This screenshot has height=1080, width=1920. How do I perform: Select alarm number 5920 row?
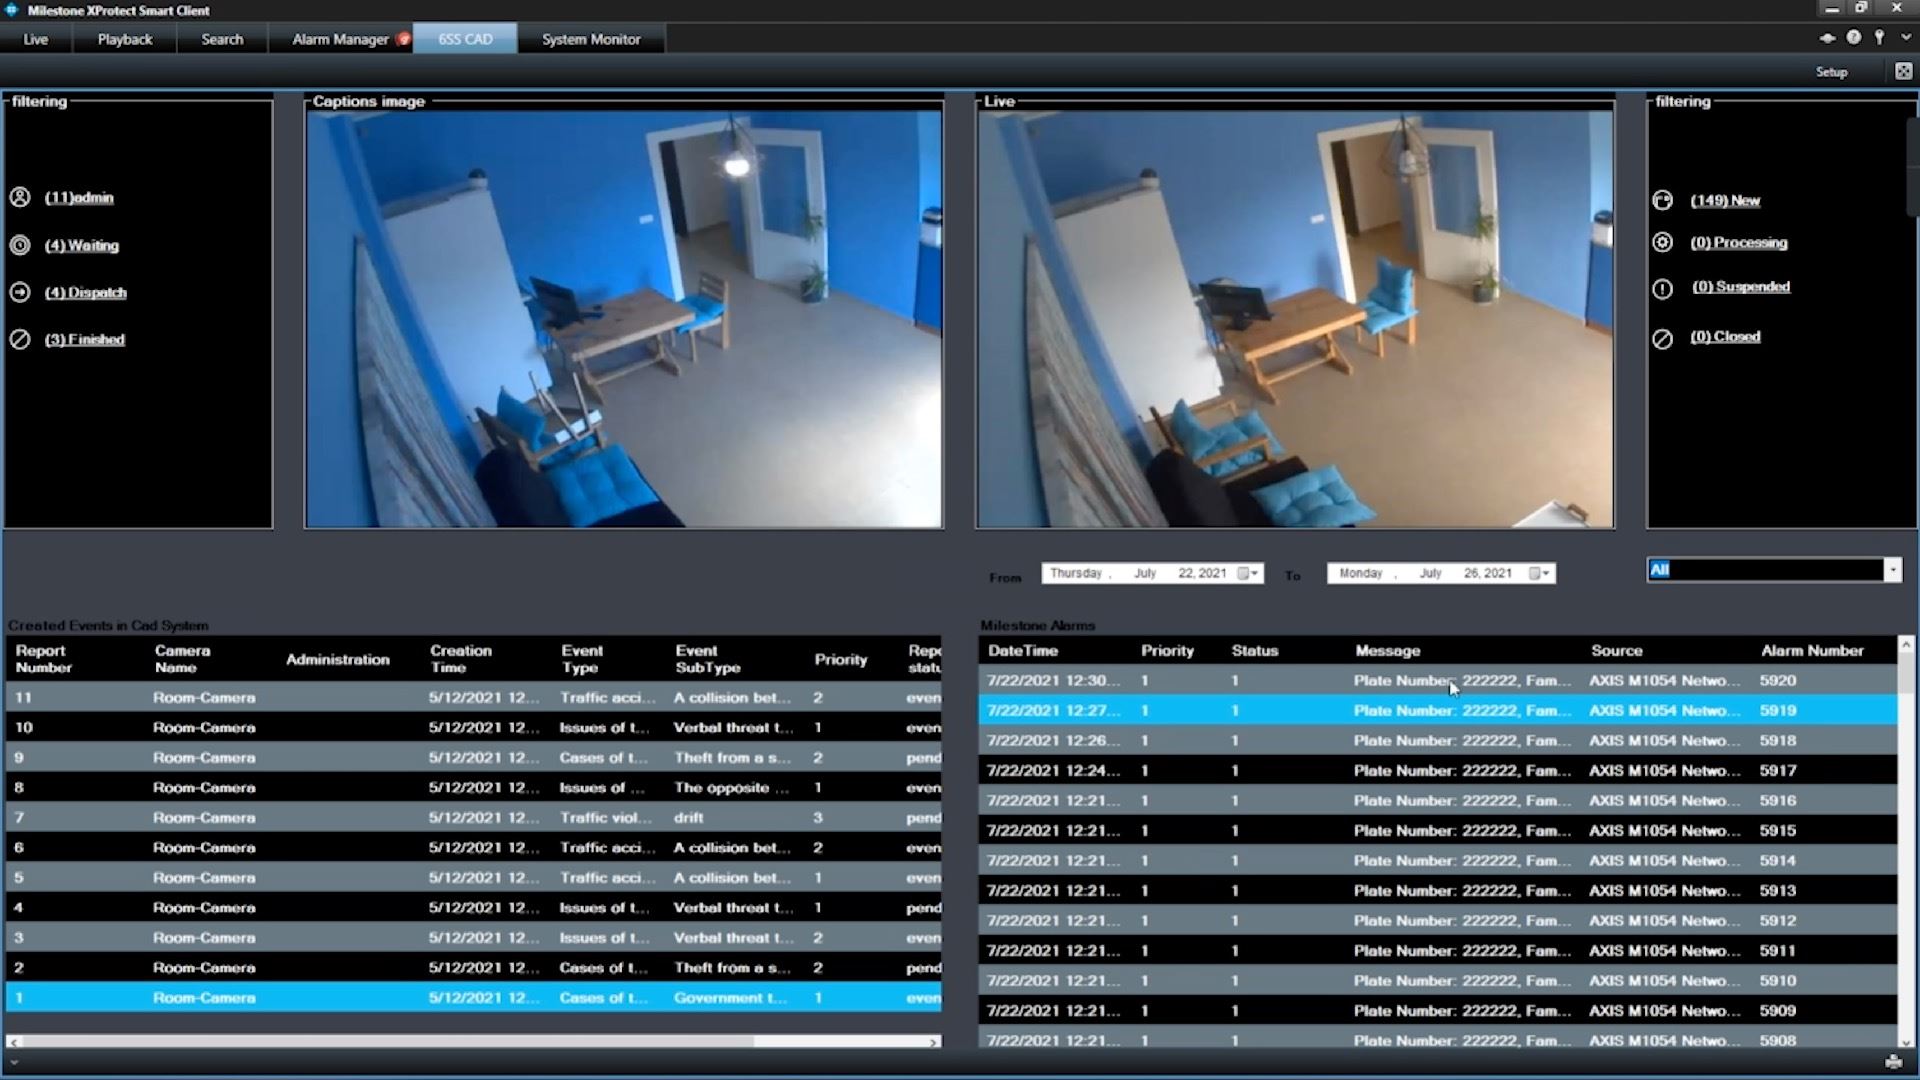(x=1437, y=680)
